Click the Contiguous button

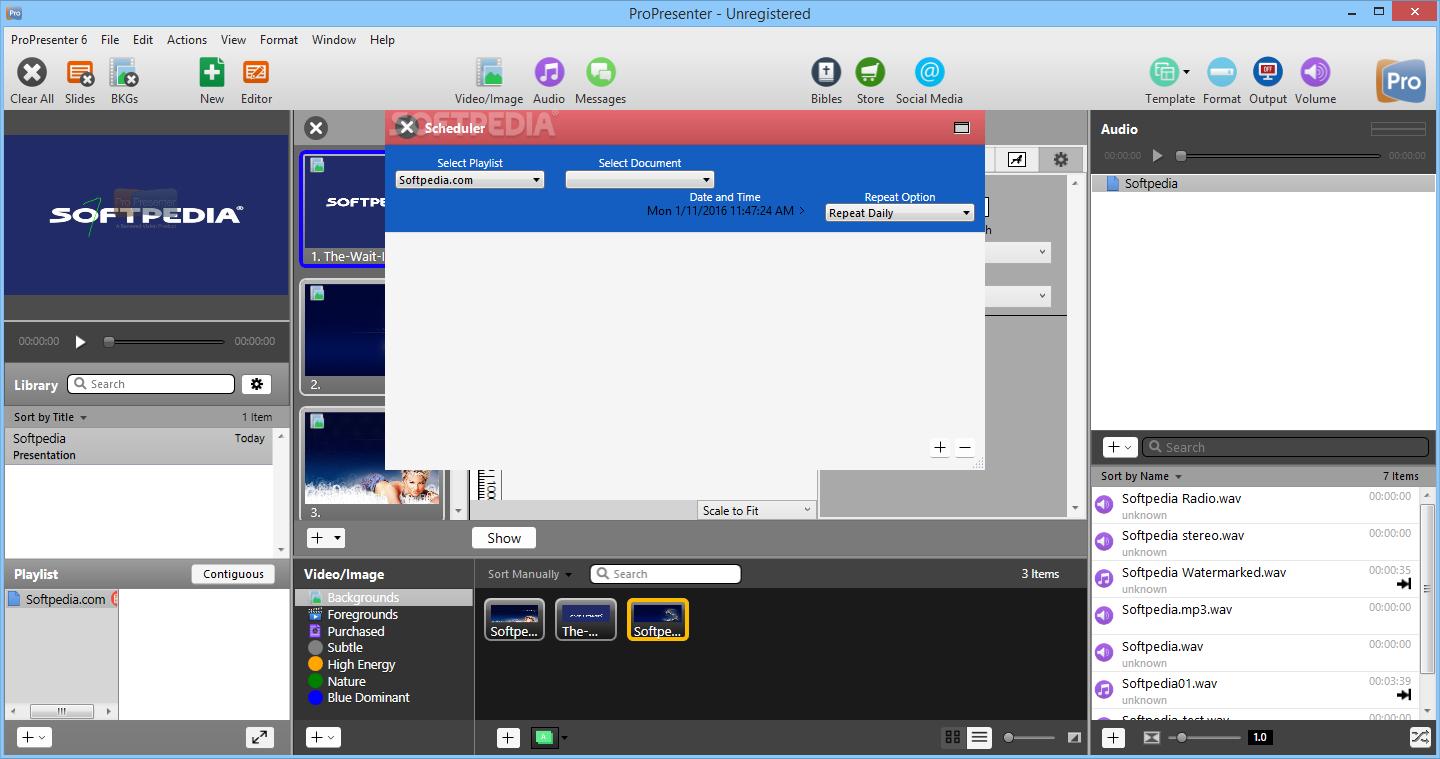[x=234, y=574]
